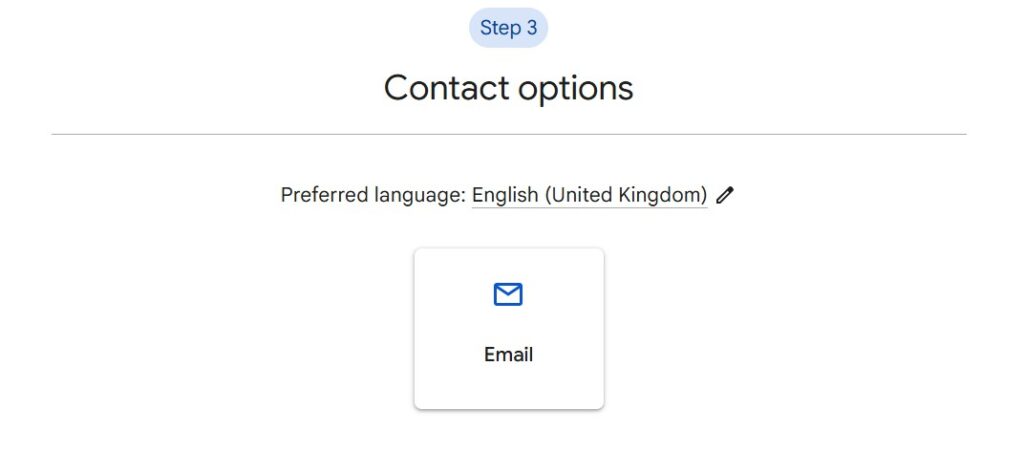The image size is (1024, 474).
Task: Click the word "options" in the heading
Action: pyautogui.click(x=575, y=88)
